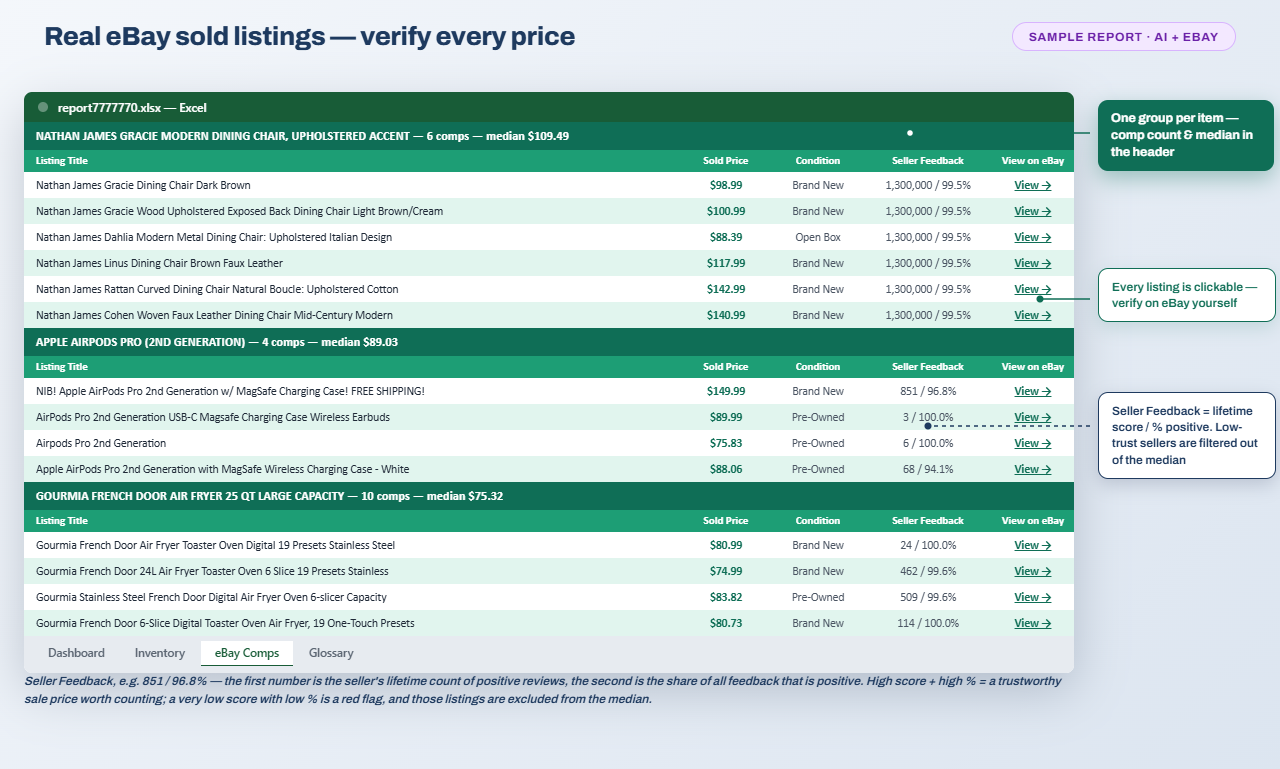Click Condition column header in AirPods Pro group

(x=818, y=367)
